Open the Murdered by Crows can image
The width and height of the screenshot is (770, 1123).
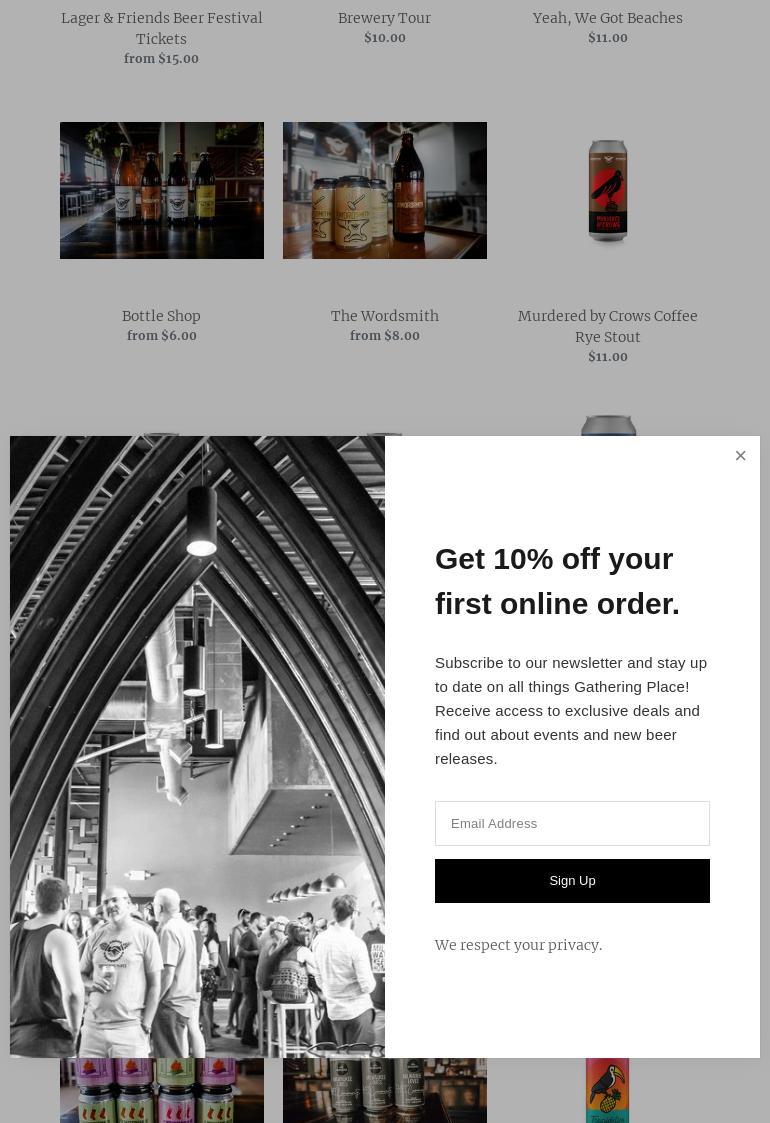607,191
